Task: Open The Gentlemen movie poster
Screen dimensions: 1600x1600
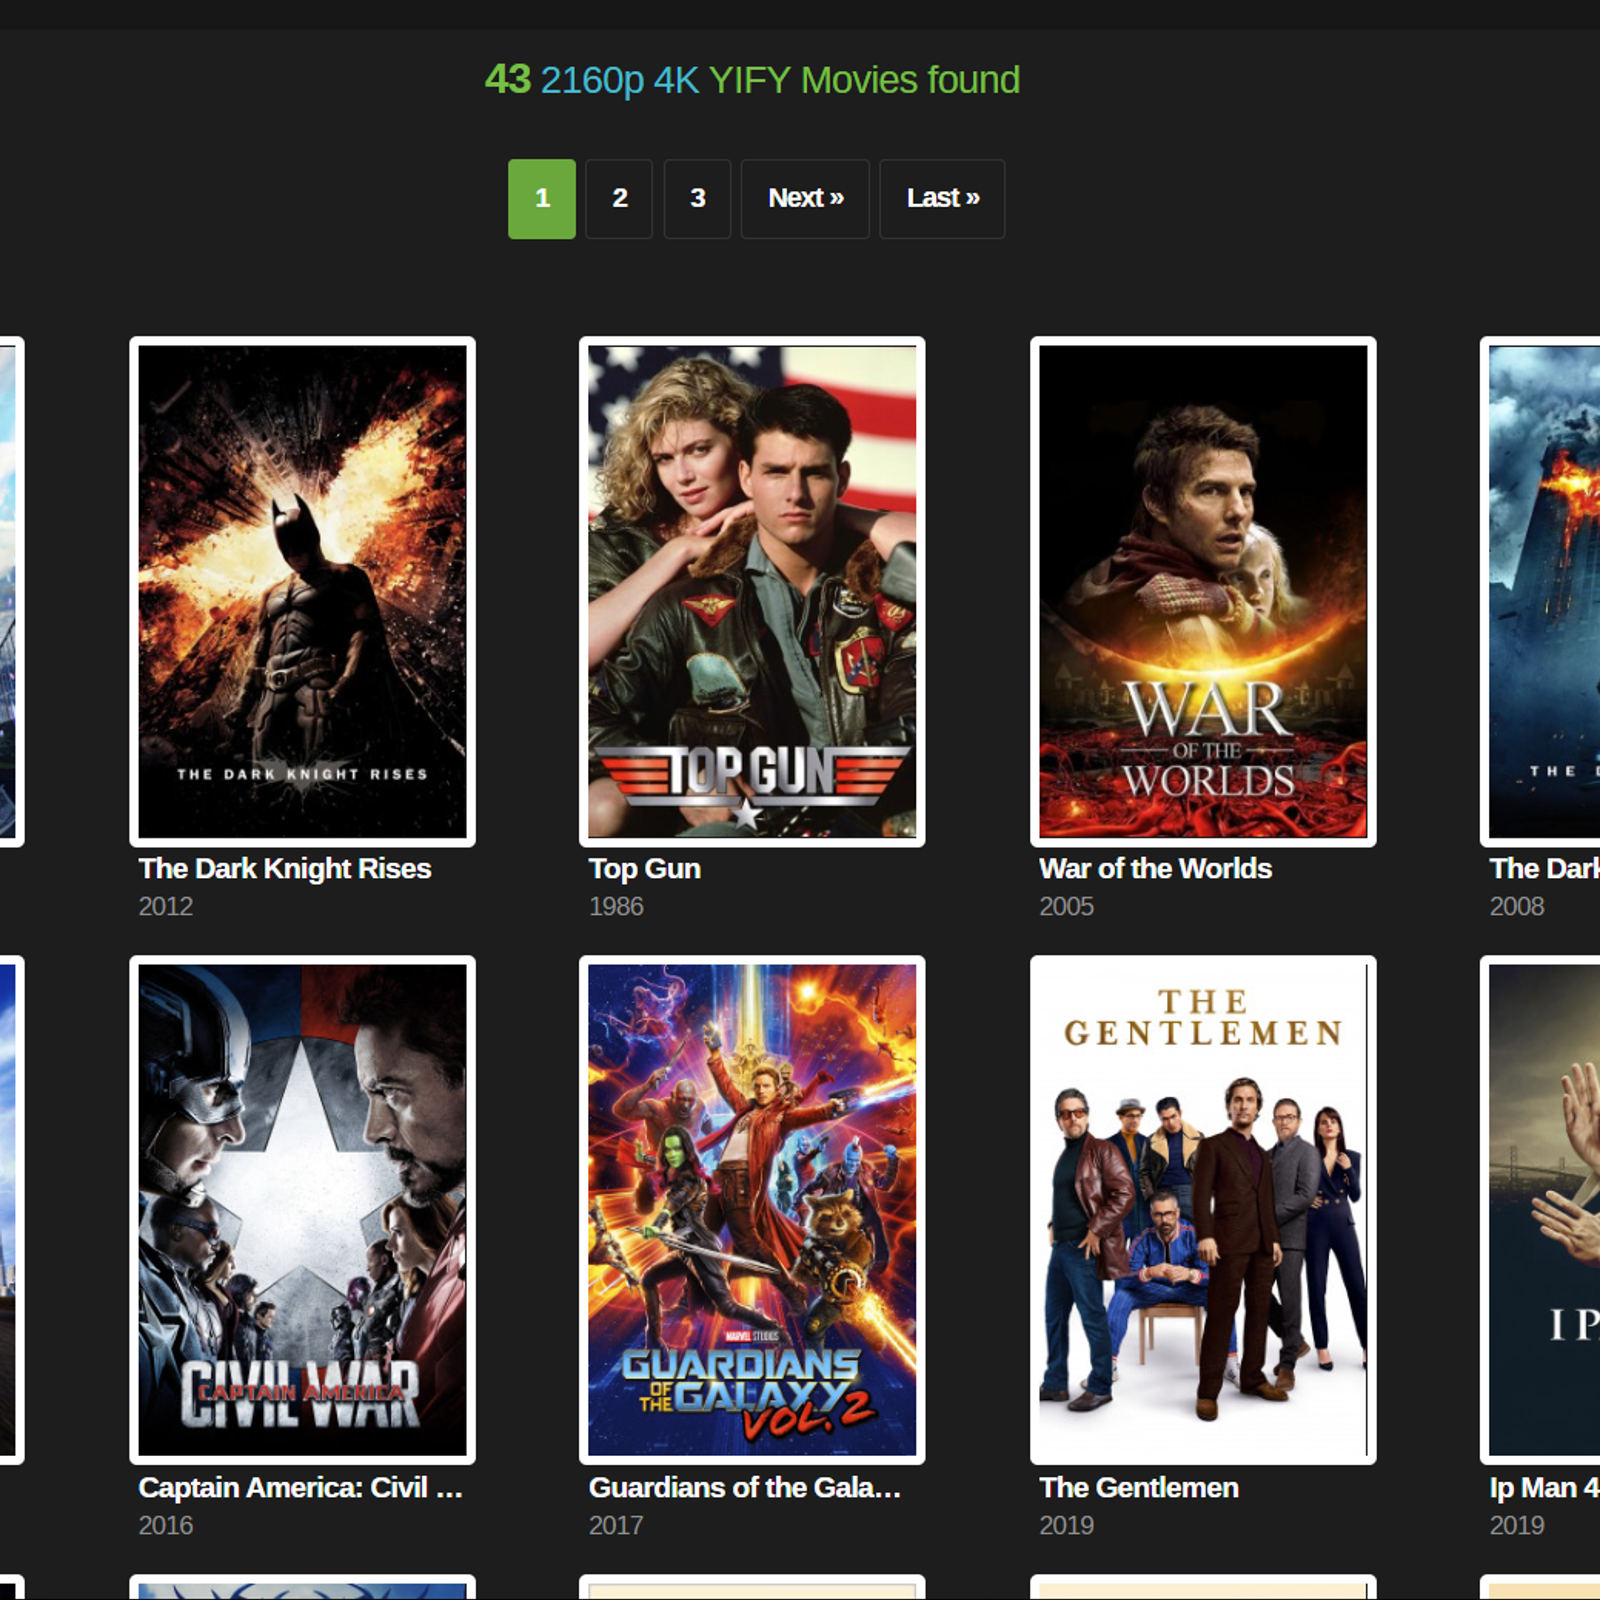Action: coord(1203,1210)
